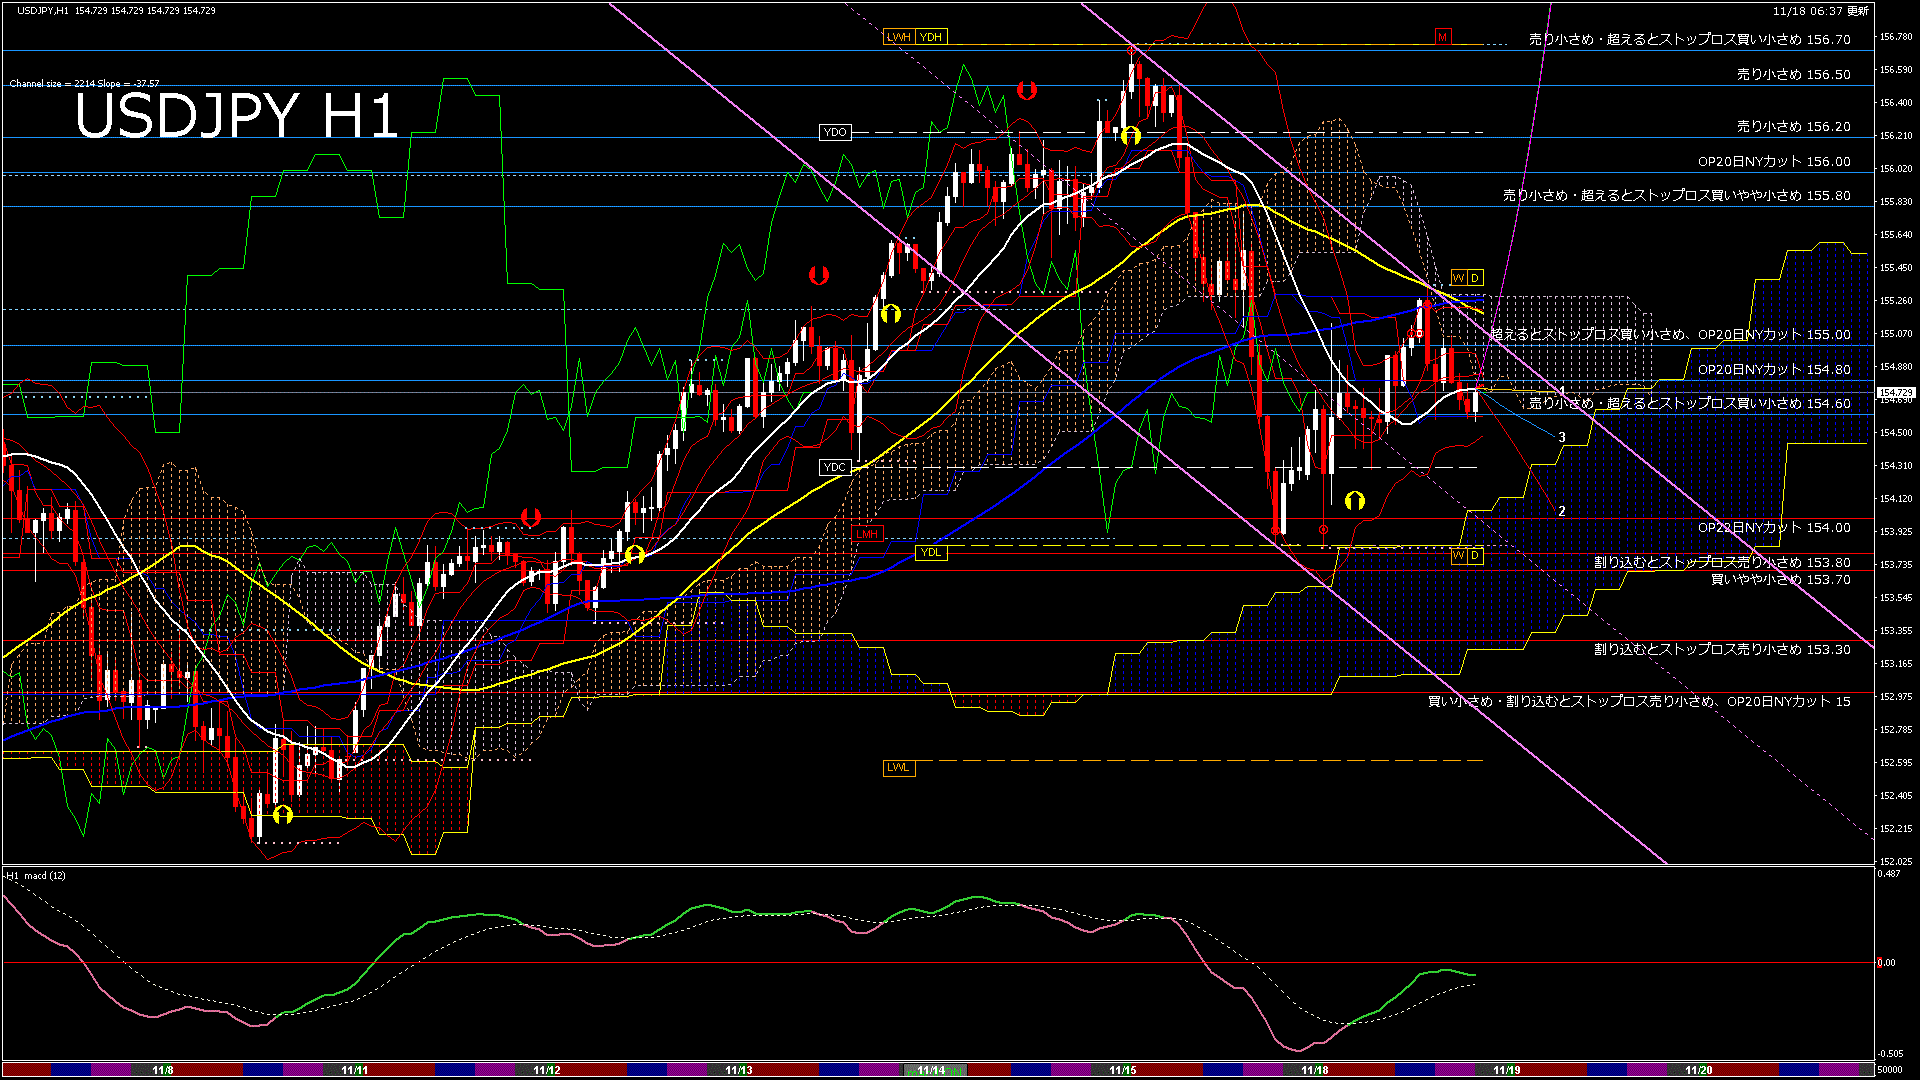Click the topmost red down-arrow signal
Image resolution: width=1920 pixels, height=1080 pixels.
pos(1026,90)
